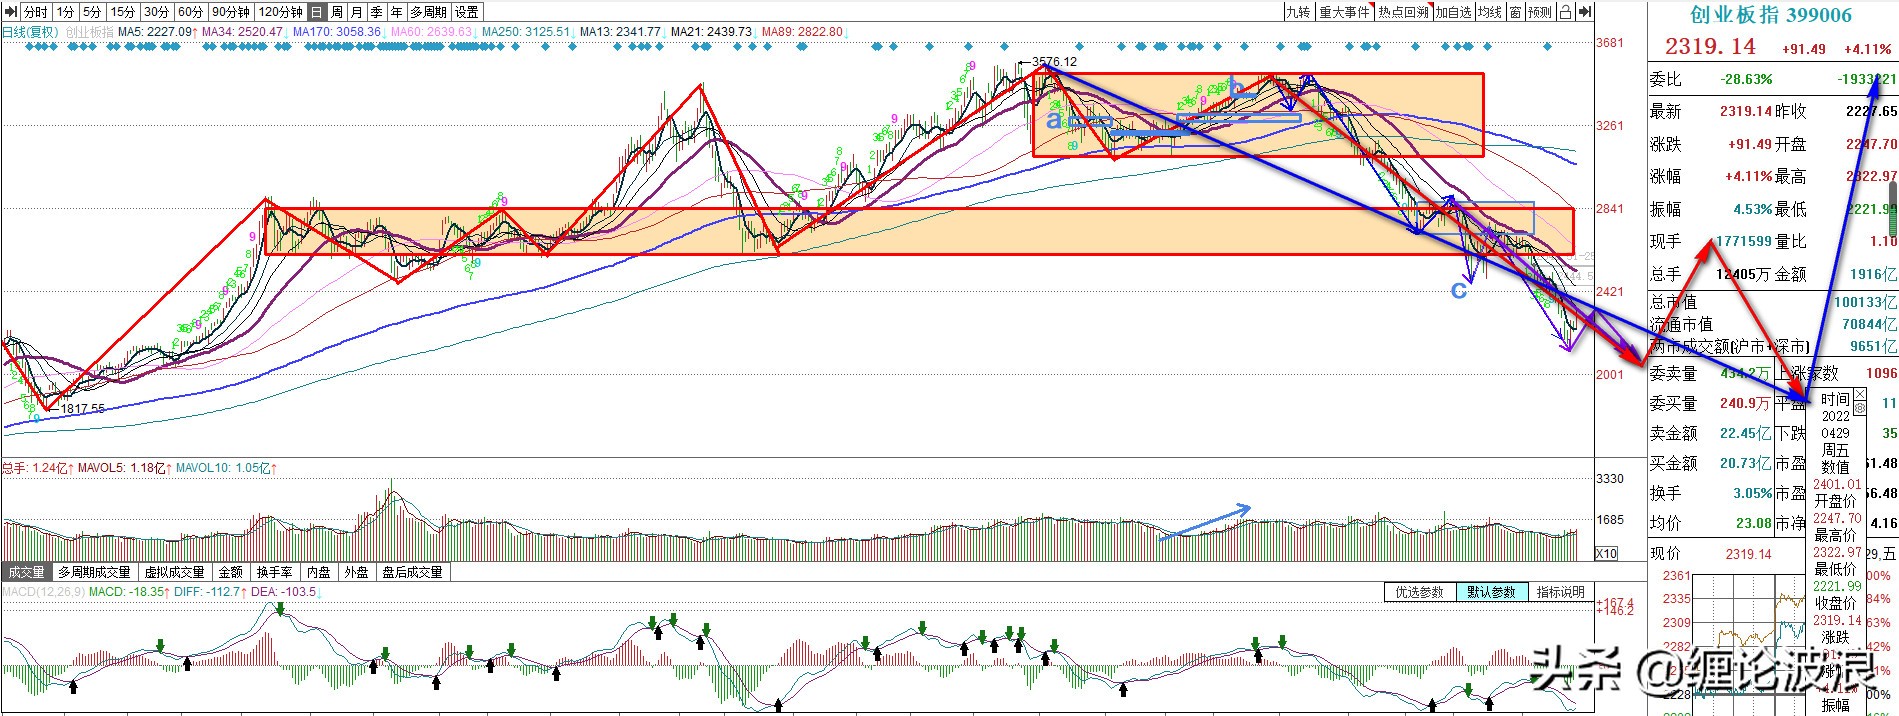Switch chart to 分时 intraday view
Viewport: 1899px width, 716px height.
coord(36,12)
